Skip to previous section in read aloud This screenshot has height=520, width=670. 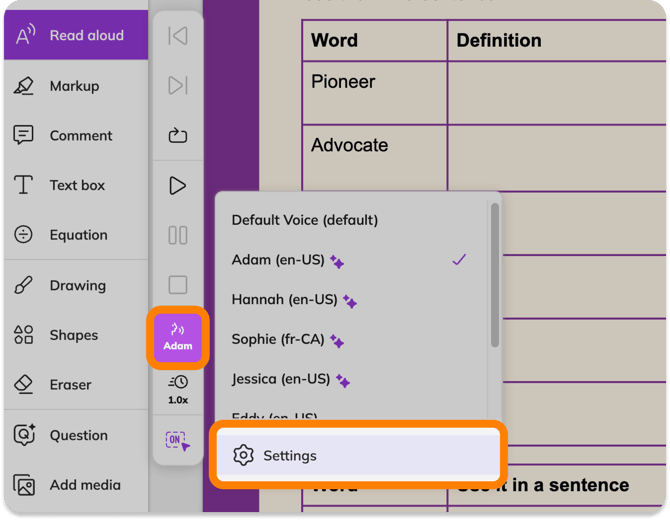coord(178,35)
